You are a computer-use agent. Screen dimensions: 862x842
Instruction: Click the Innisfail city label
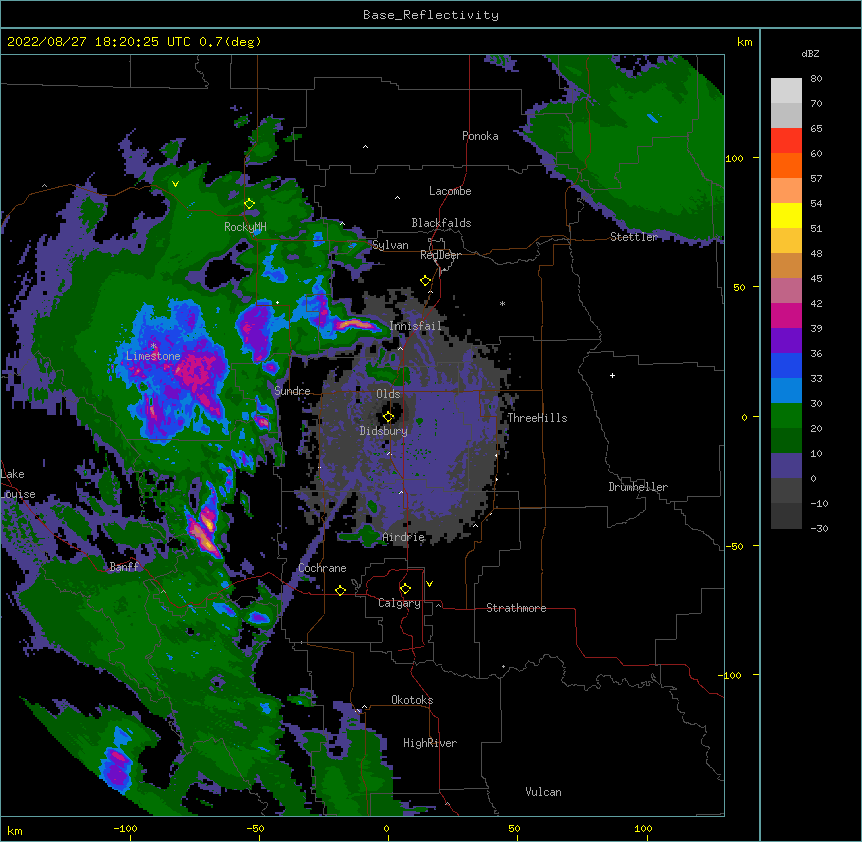tap(415, 326)
